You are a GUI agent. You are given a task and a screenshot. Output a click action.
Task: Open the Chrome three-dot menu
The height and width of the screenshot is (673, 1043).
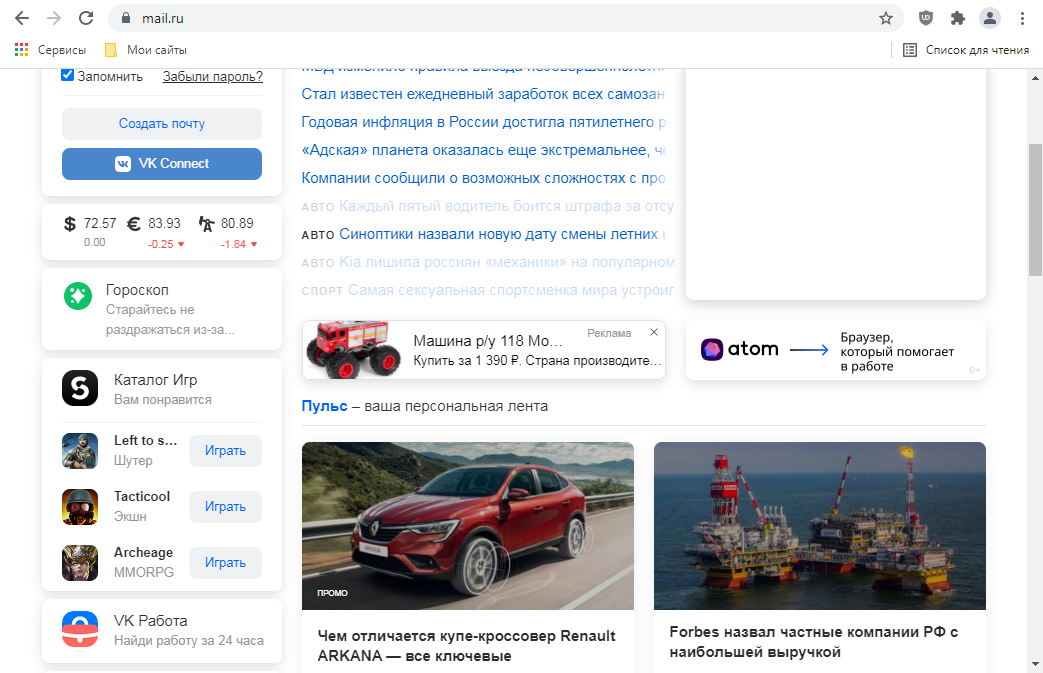(x=1022, y=18)
